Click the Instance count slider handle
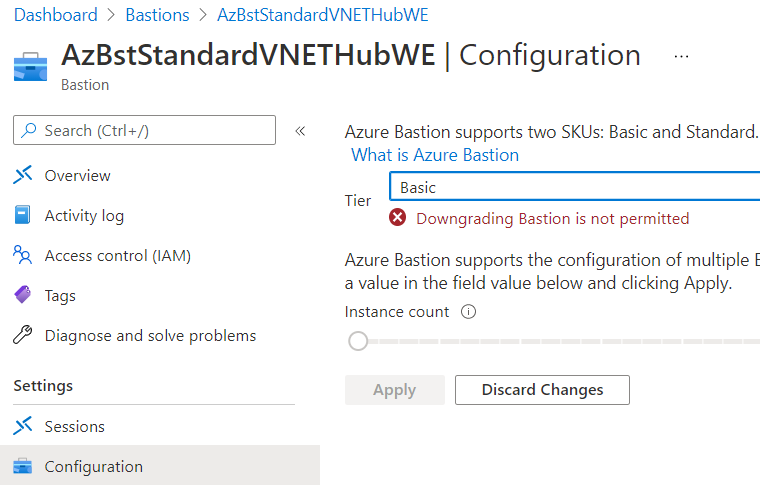 point(358,341)
